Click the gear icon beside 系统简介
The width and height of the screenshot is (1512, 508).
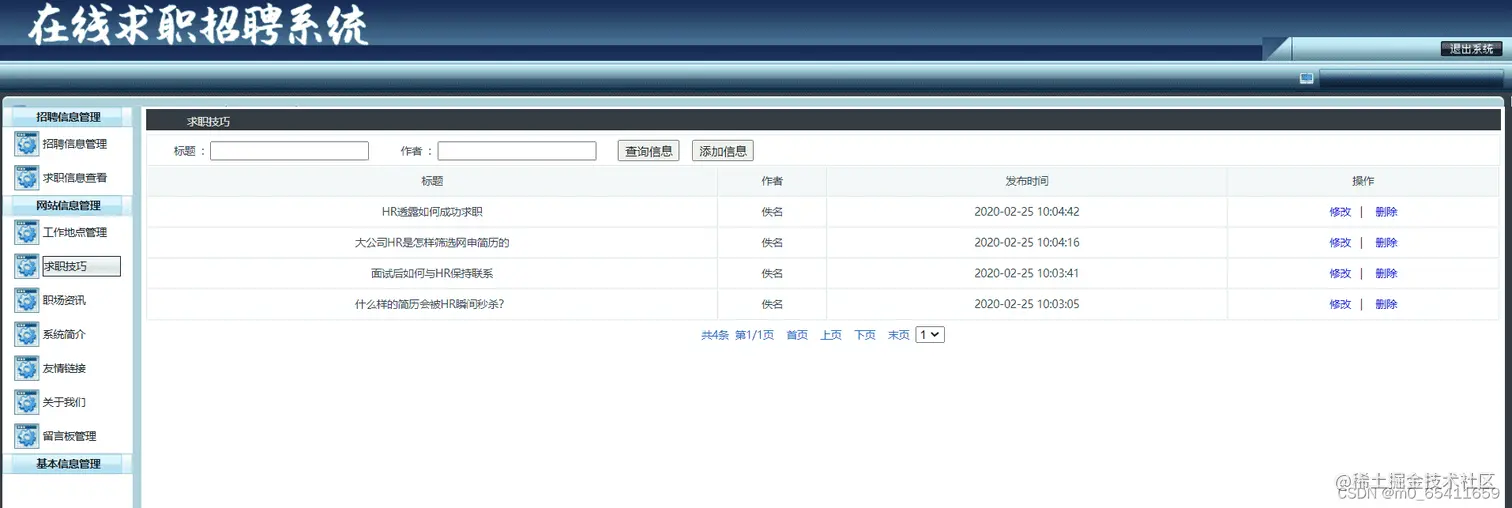27,335
